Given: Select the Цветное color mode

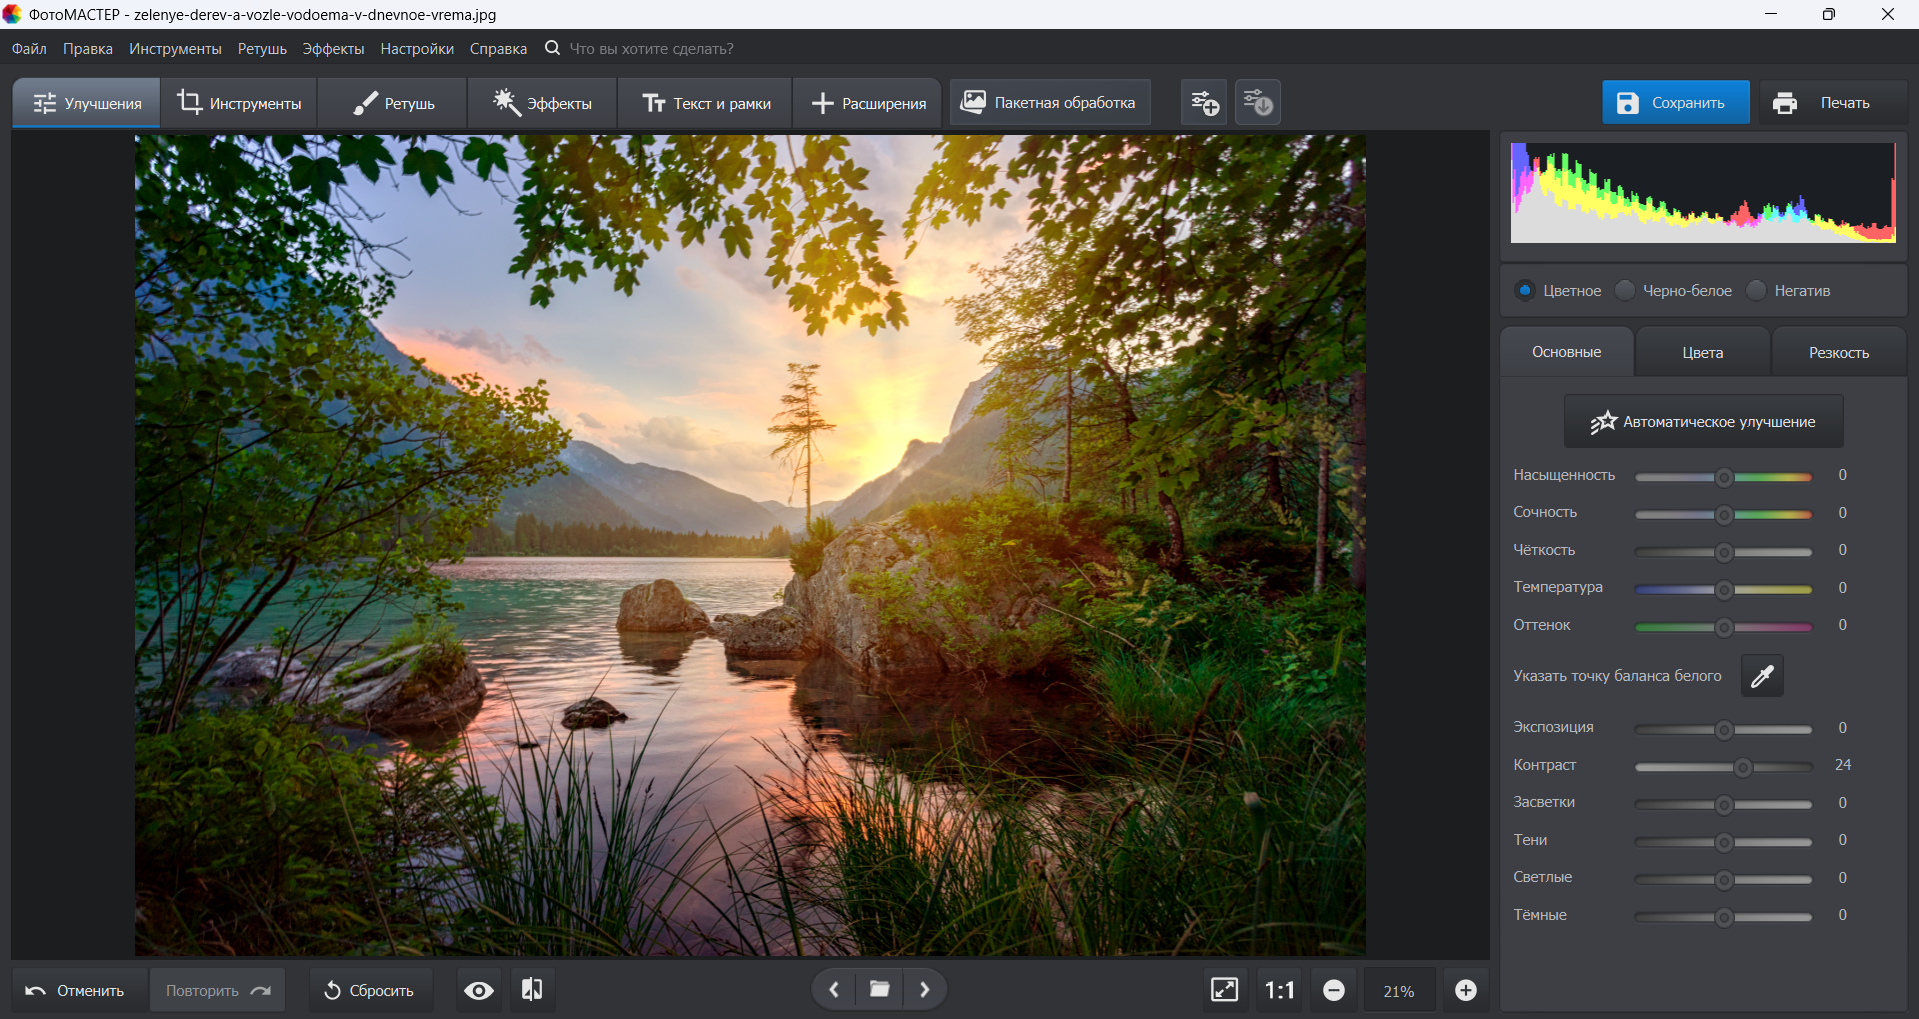Looking at the screenshot, I should [1558, 291].
